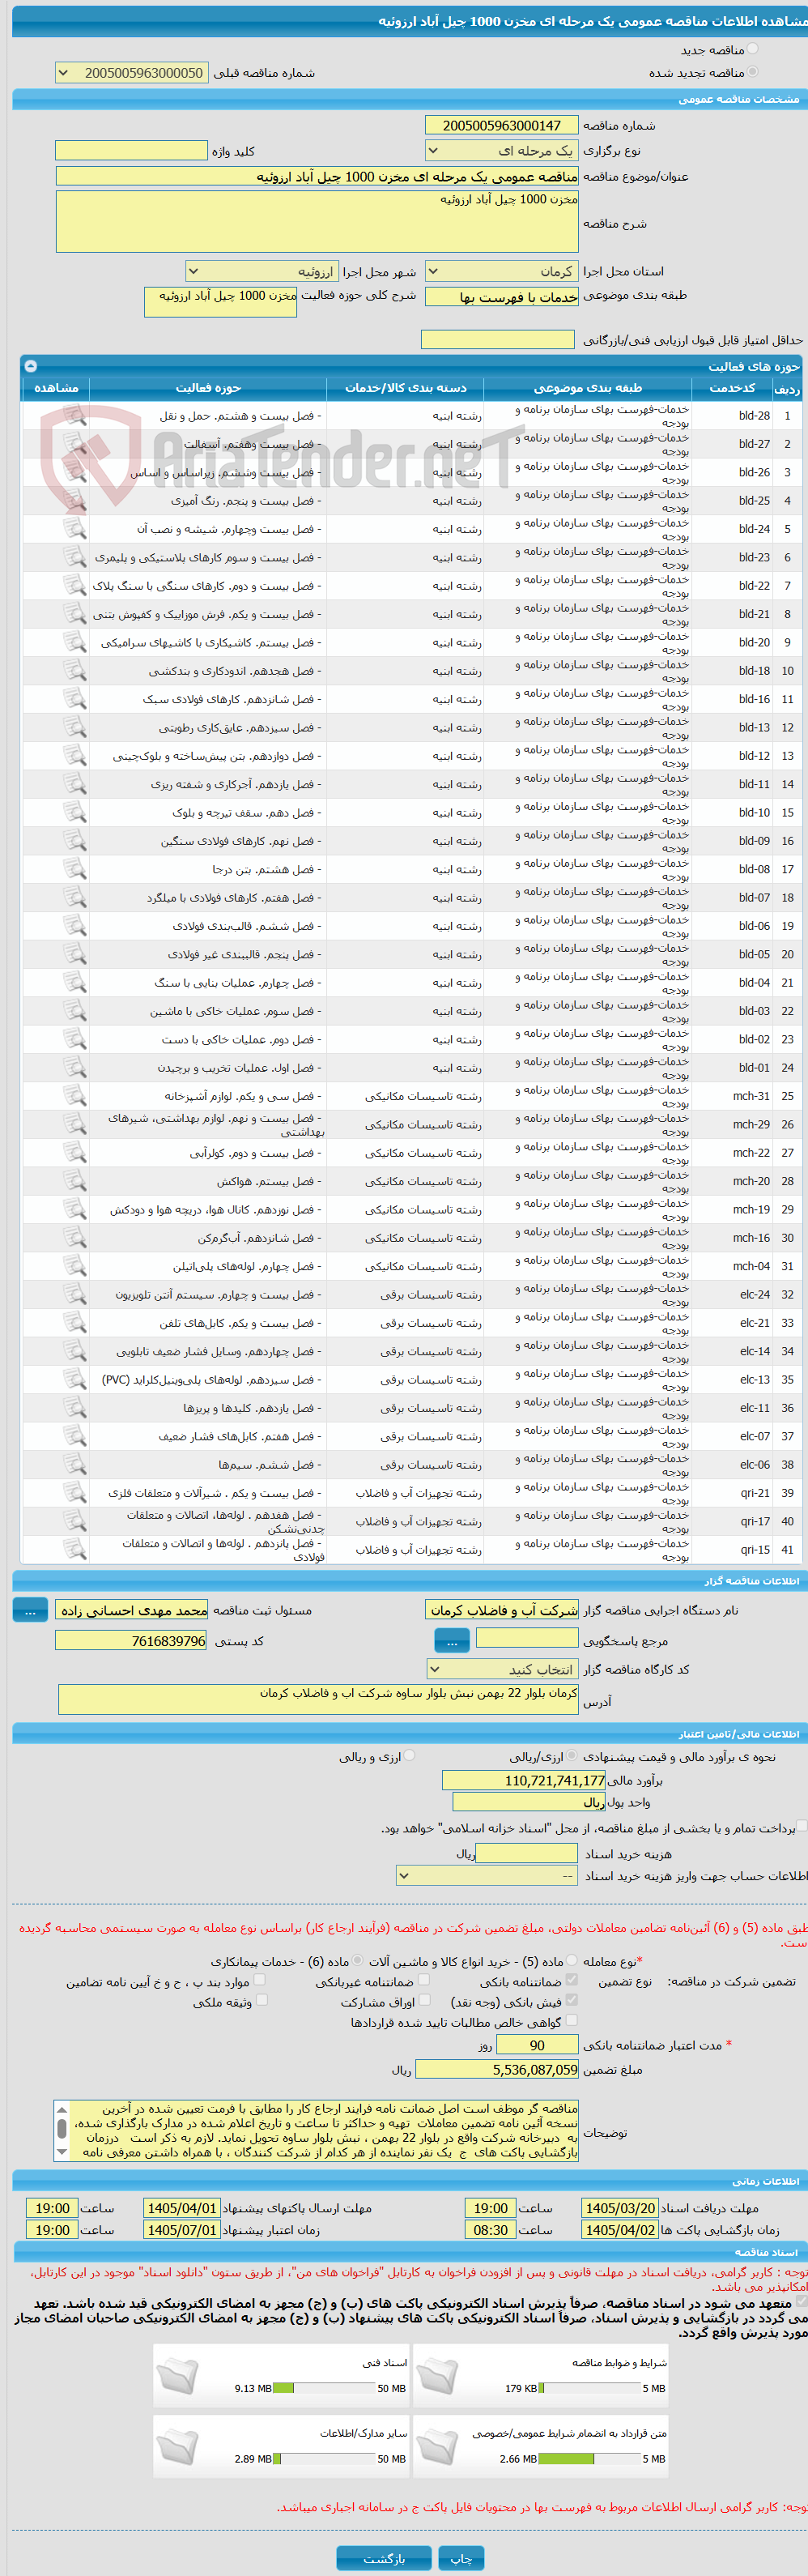
Task: Open کد کارگاه مناقصه گزار dropdown
Action: pos(502,1669)
